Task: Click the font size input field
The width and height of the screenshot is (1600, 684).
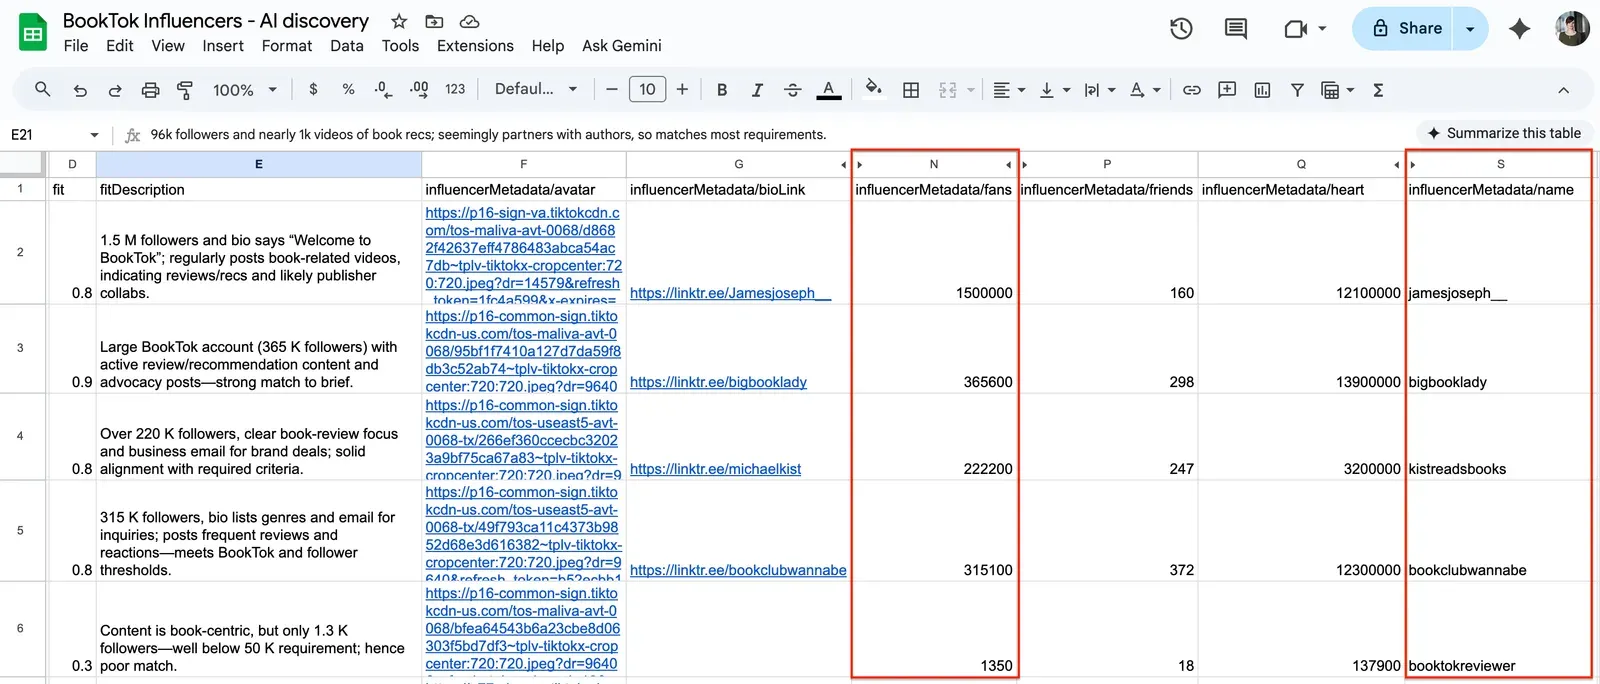Action: (x=647, y=89)
